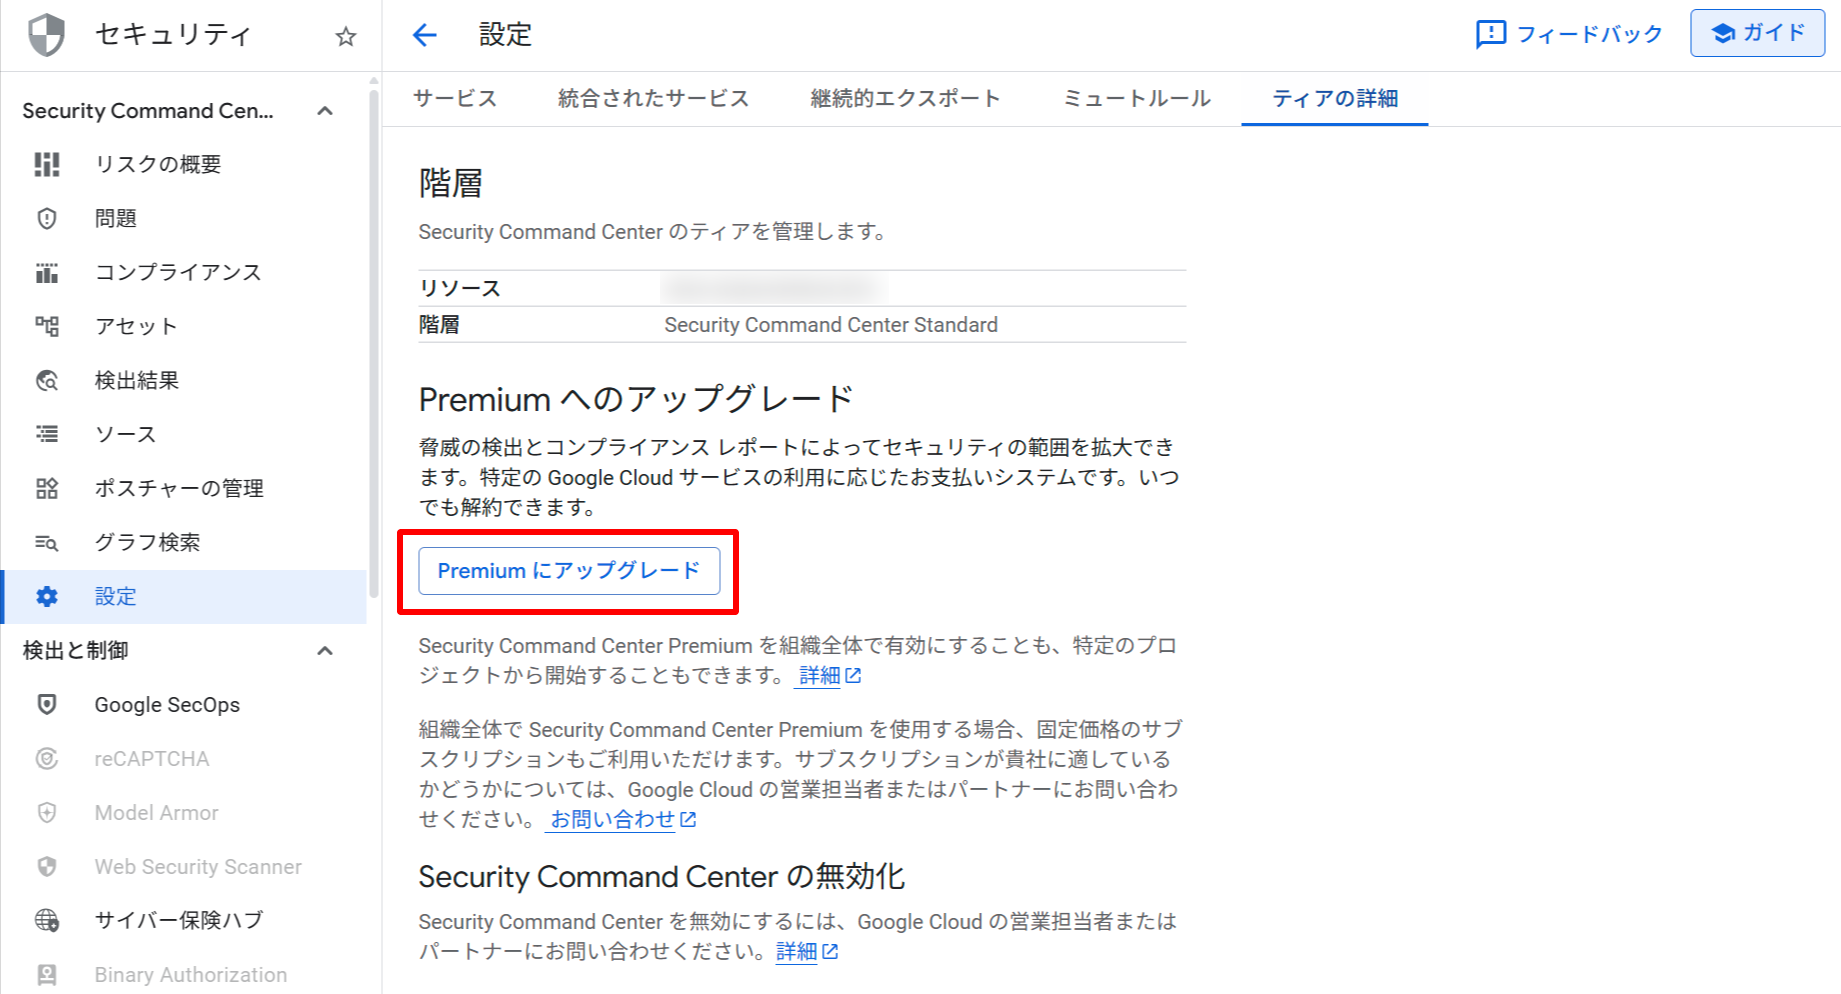Click the back arrow next to 設定

coord(425,36)
